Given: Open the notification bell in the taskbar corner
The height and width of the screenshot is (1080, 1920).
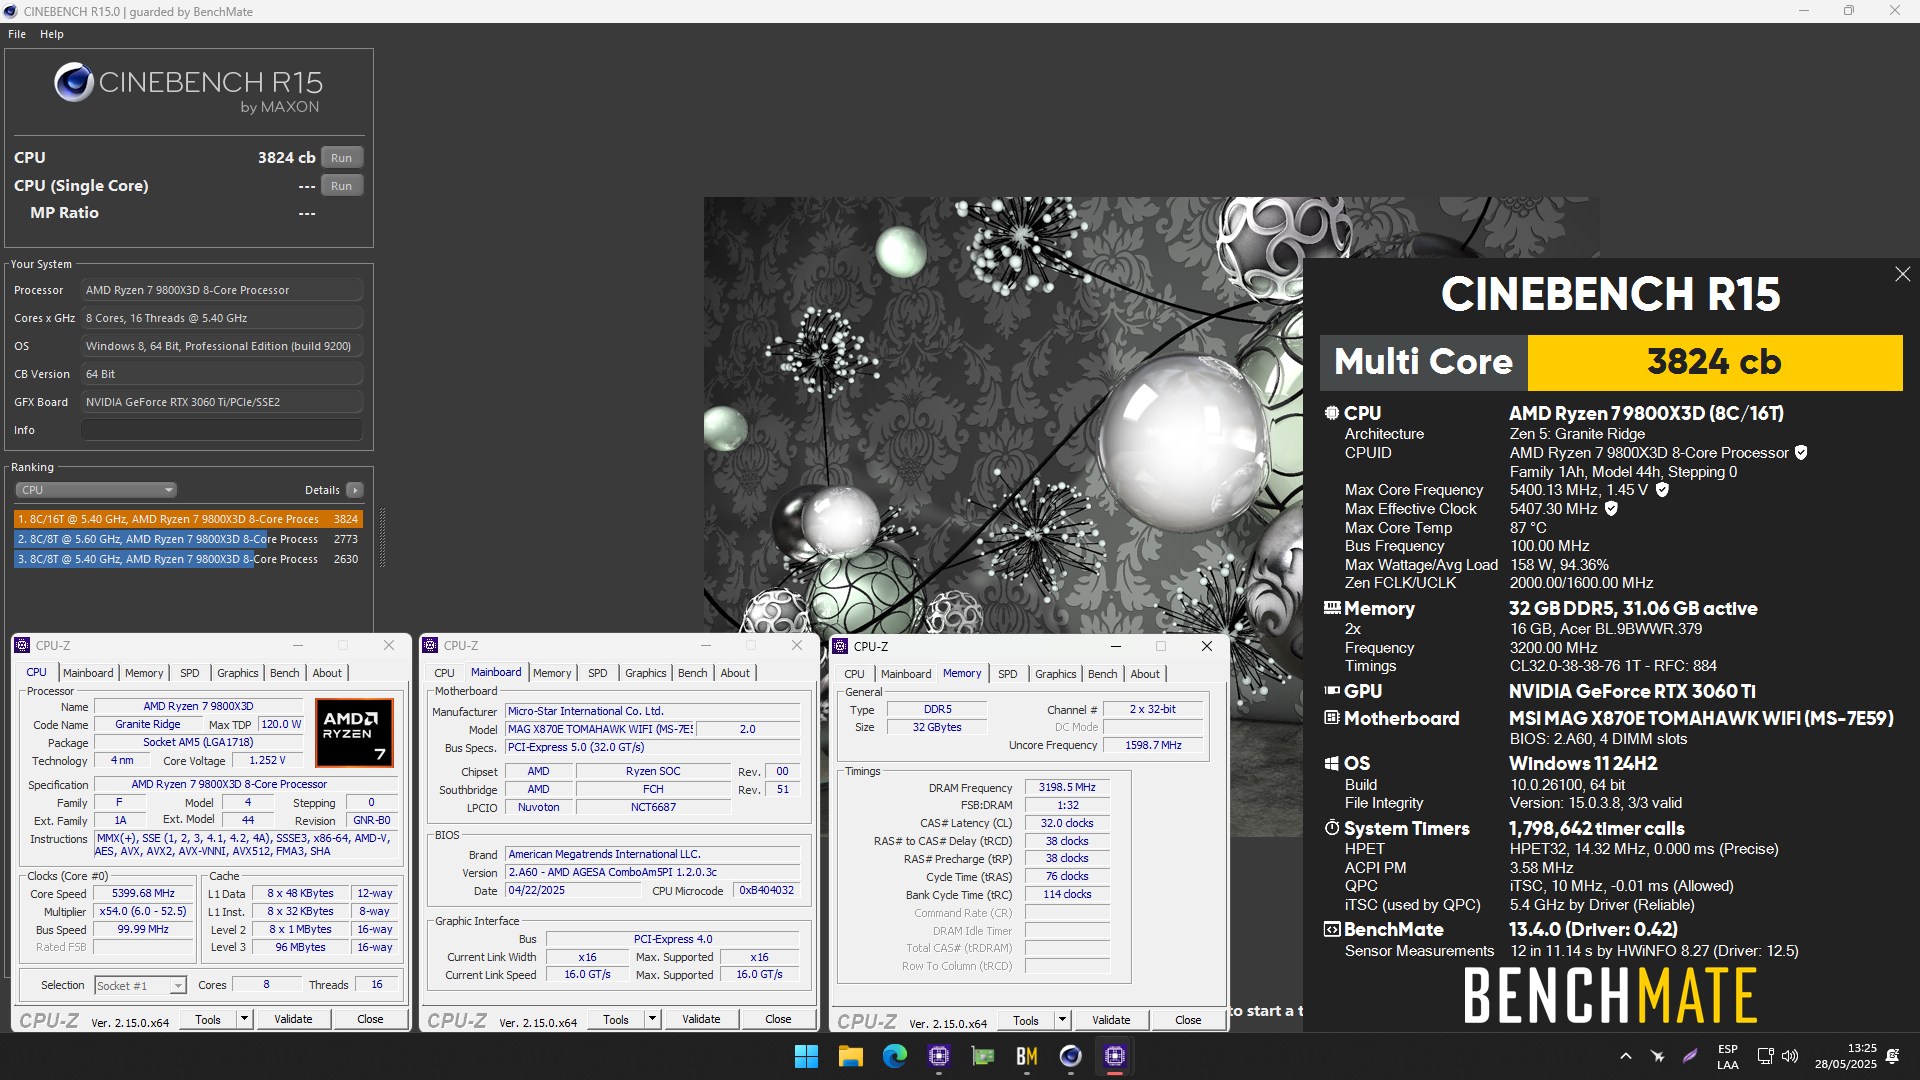Looking at the screenshot, I should [1892, 1056].
